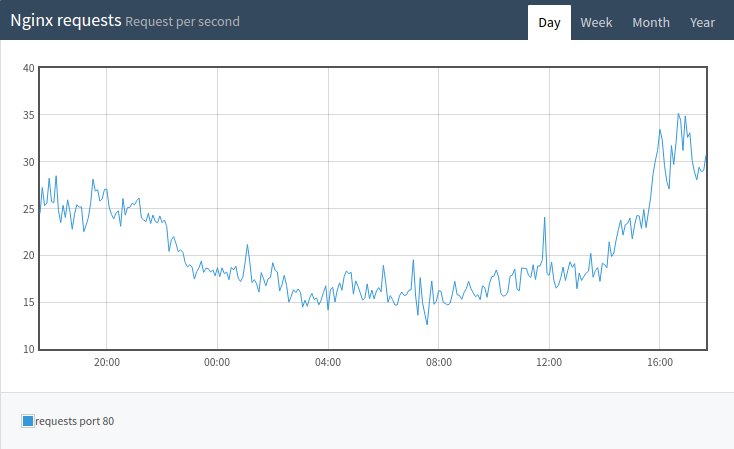
Task: Click the 35 y-axis label
Action: [x=29, y=115]
